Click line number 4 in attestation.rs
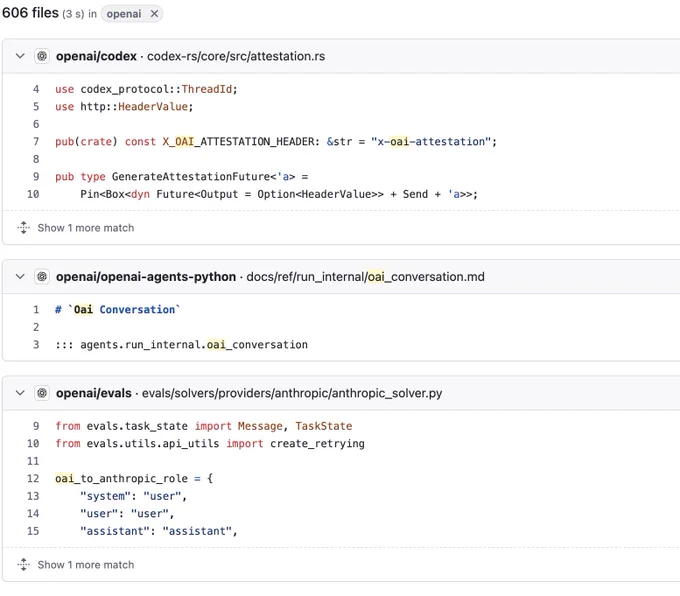 [x=36, y=89]
